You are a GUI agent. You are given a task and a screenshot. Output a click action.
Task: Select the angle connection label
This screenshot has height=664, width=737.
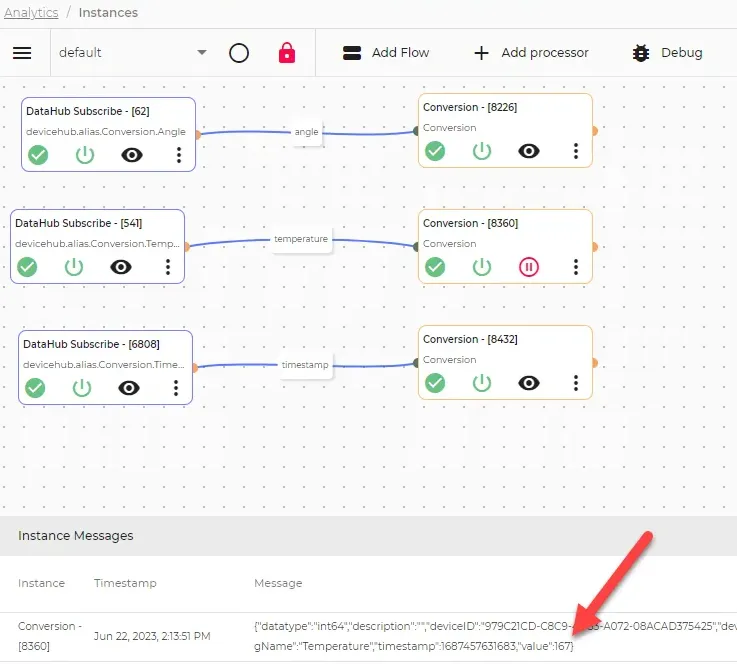306,132
